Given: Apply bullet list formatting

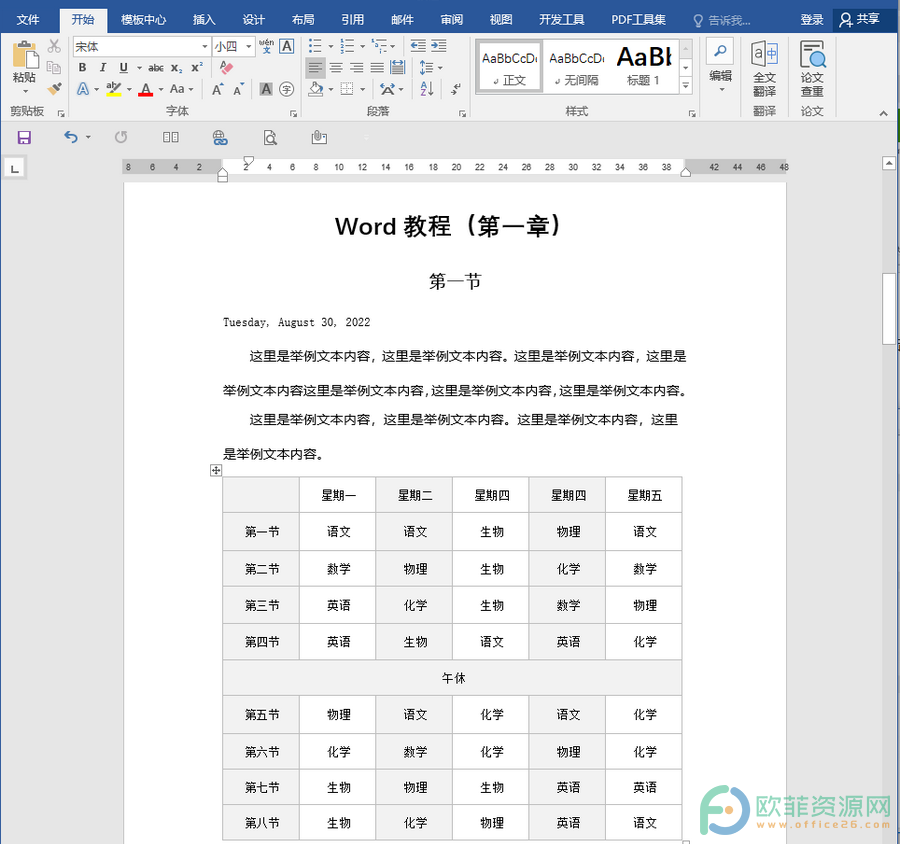Looking at the screenshot, I should [x=315, y=46].
